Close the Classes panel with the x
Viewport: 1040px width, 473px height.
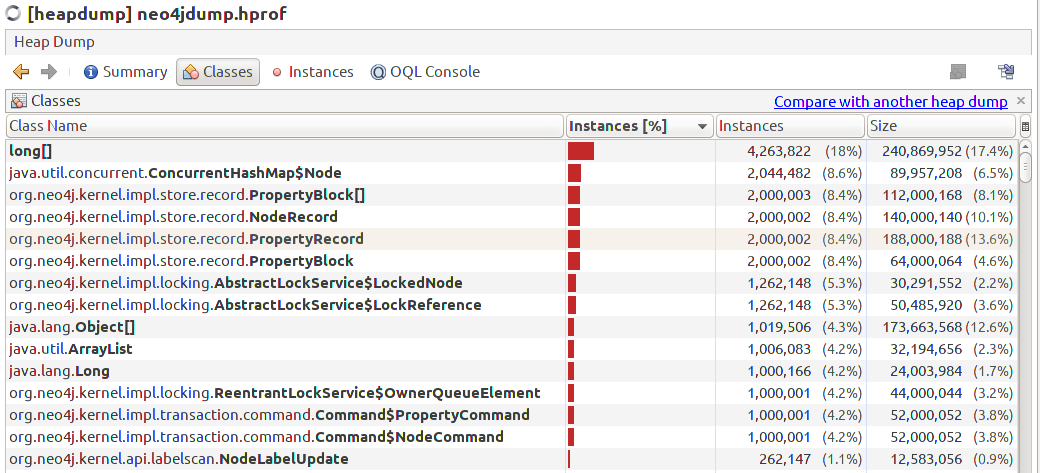(1021, 101)
